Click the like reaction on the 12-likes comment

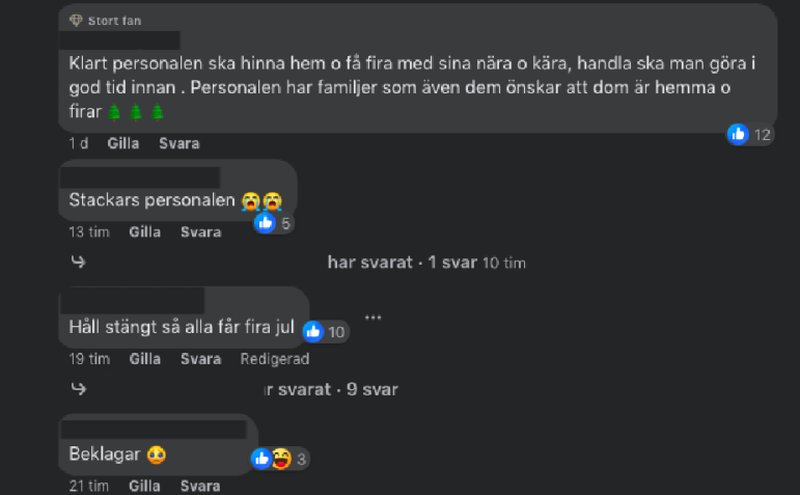(x=738, y=135)
